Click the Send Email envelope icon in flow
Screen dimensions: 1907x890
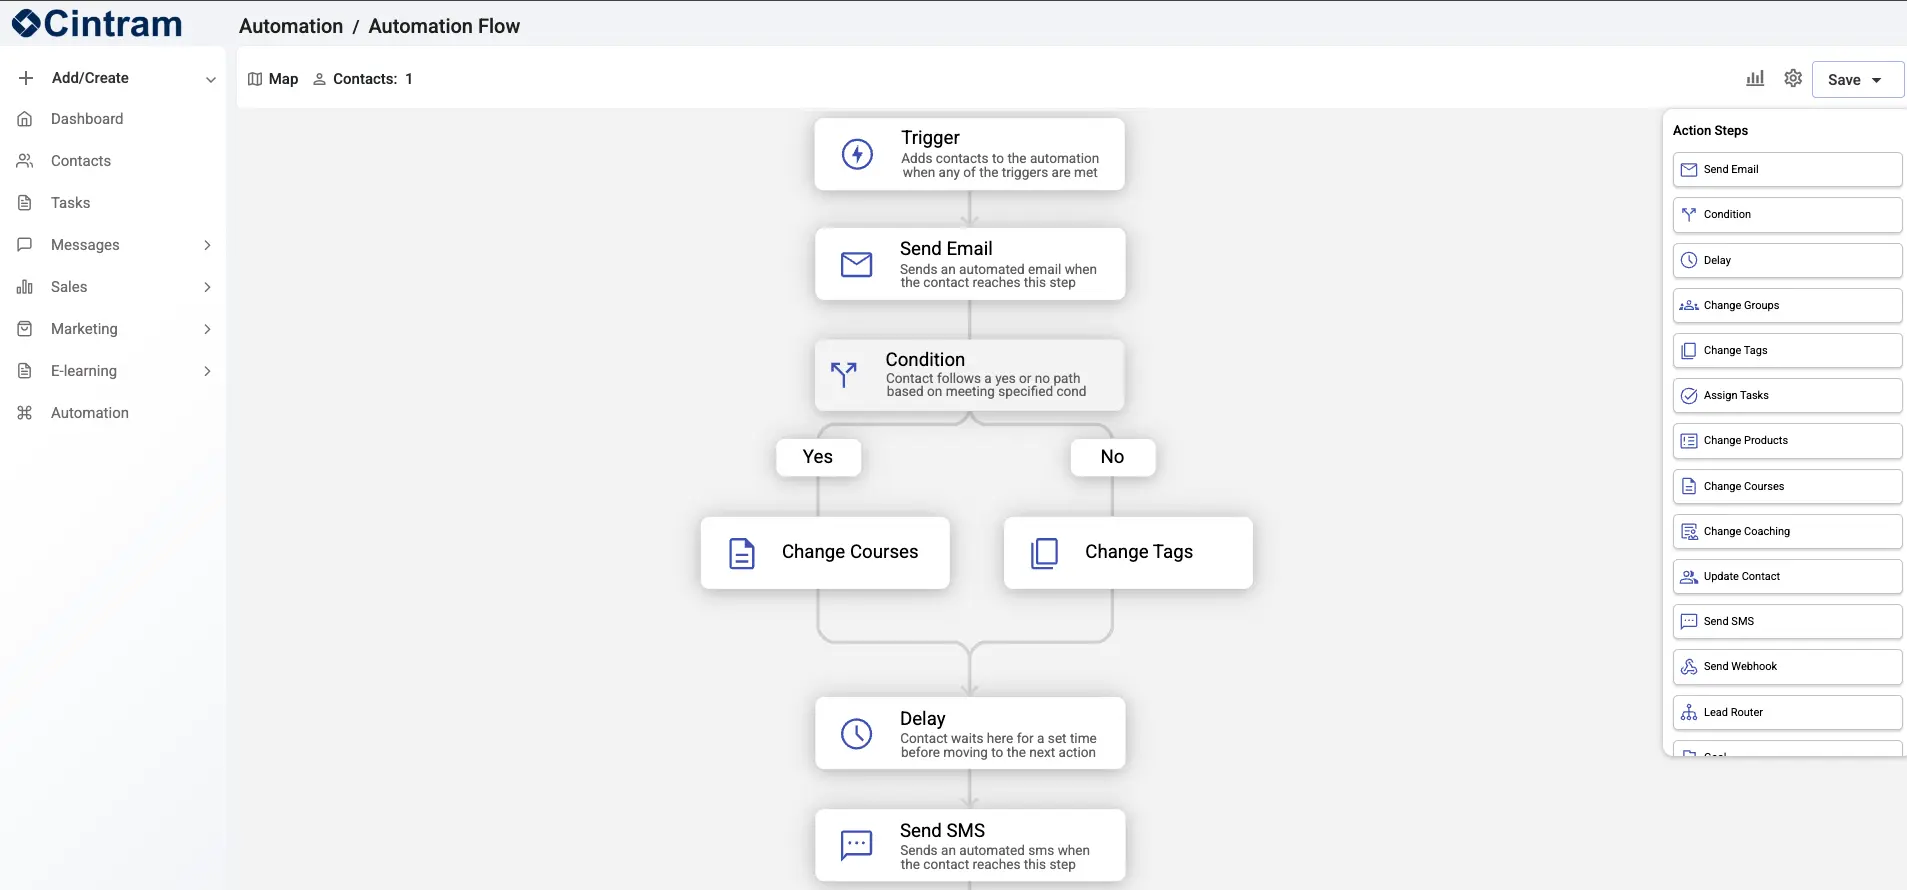click(x=856, y=265)
